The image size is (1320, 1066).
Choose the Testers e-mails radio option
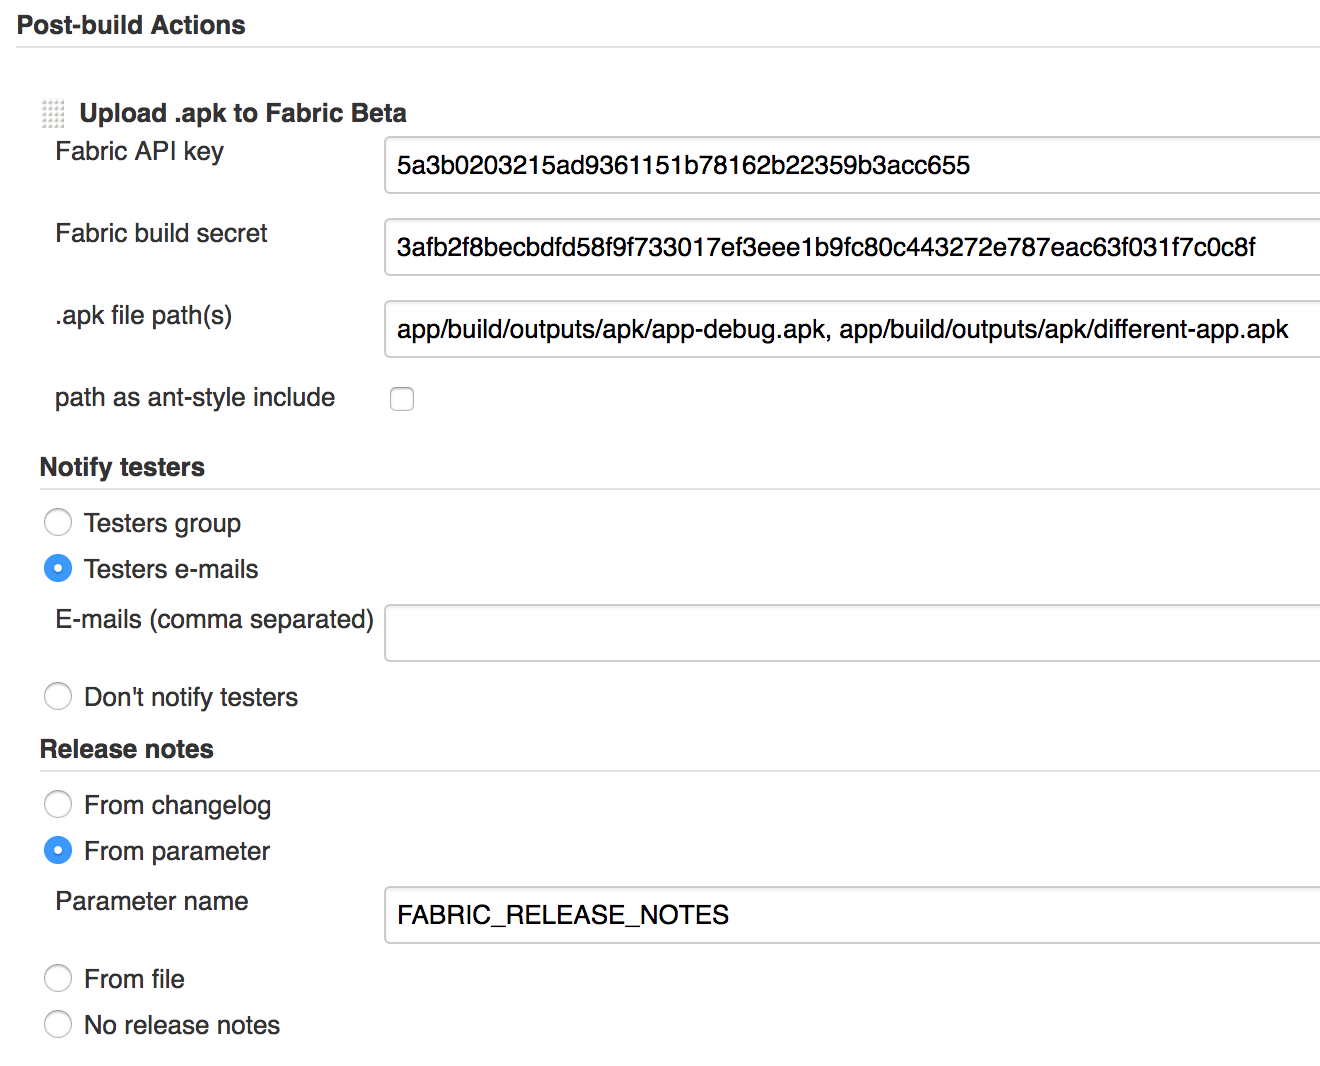click(58, 568)
